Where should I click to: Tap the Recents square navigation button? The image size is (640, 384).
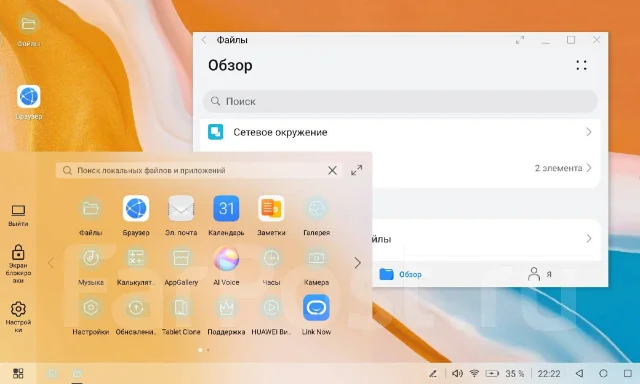click(628, 373)
